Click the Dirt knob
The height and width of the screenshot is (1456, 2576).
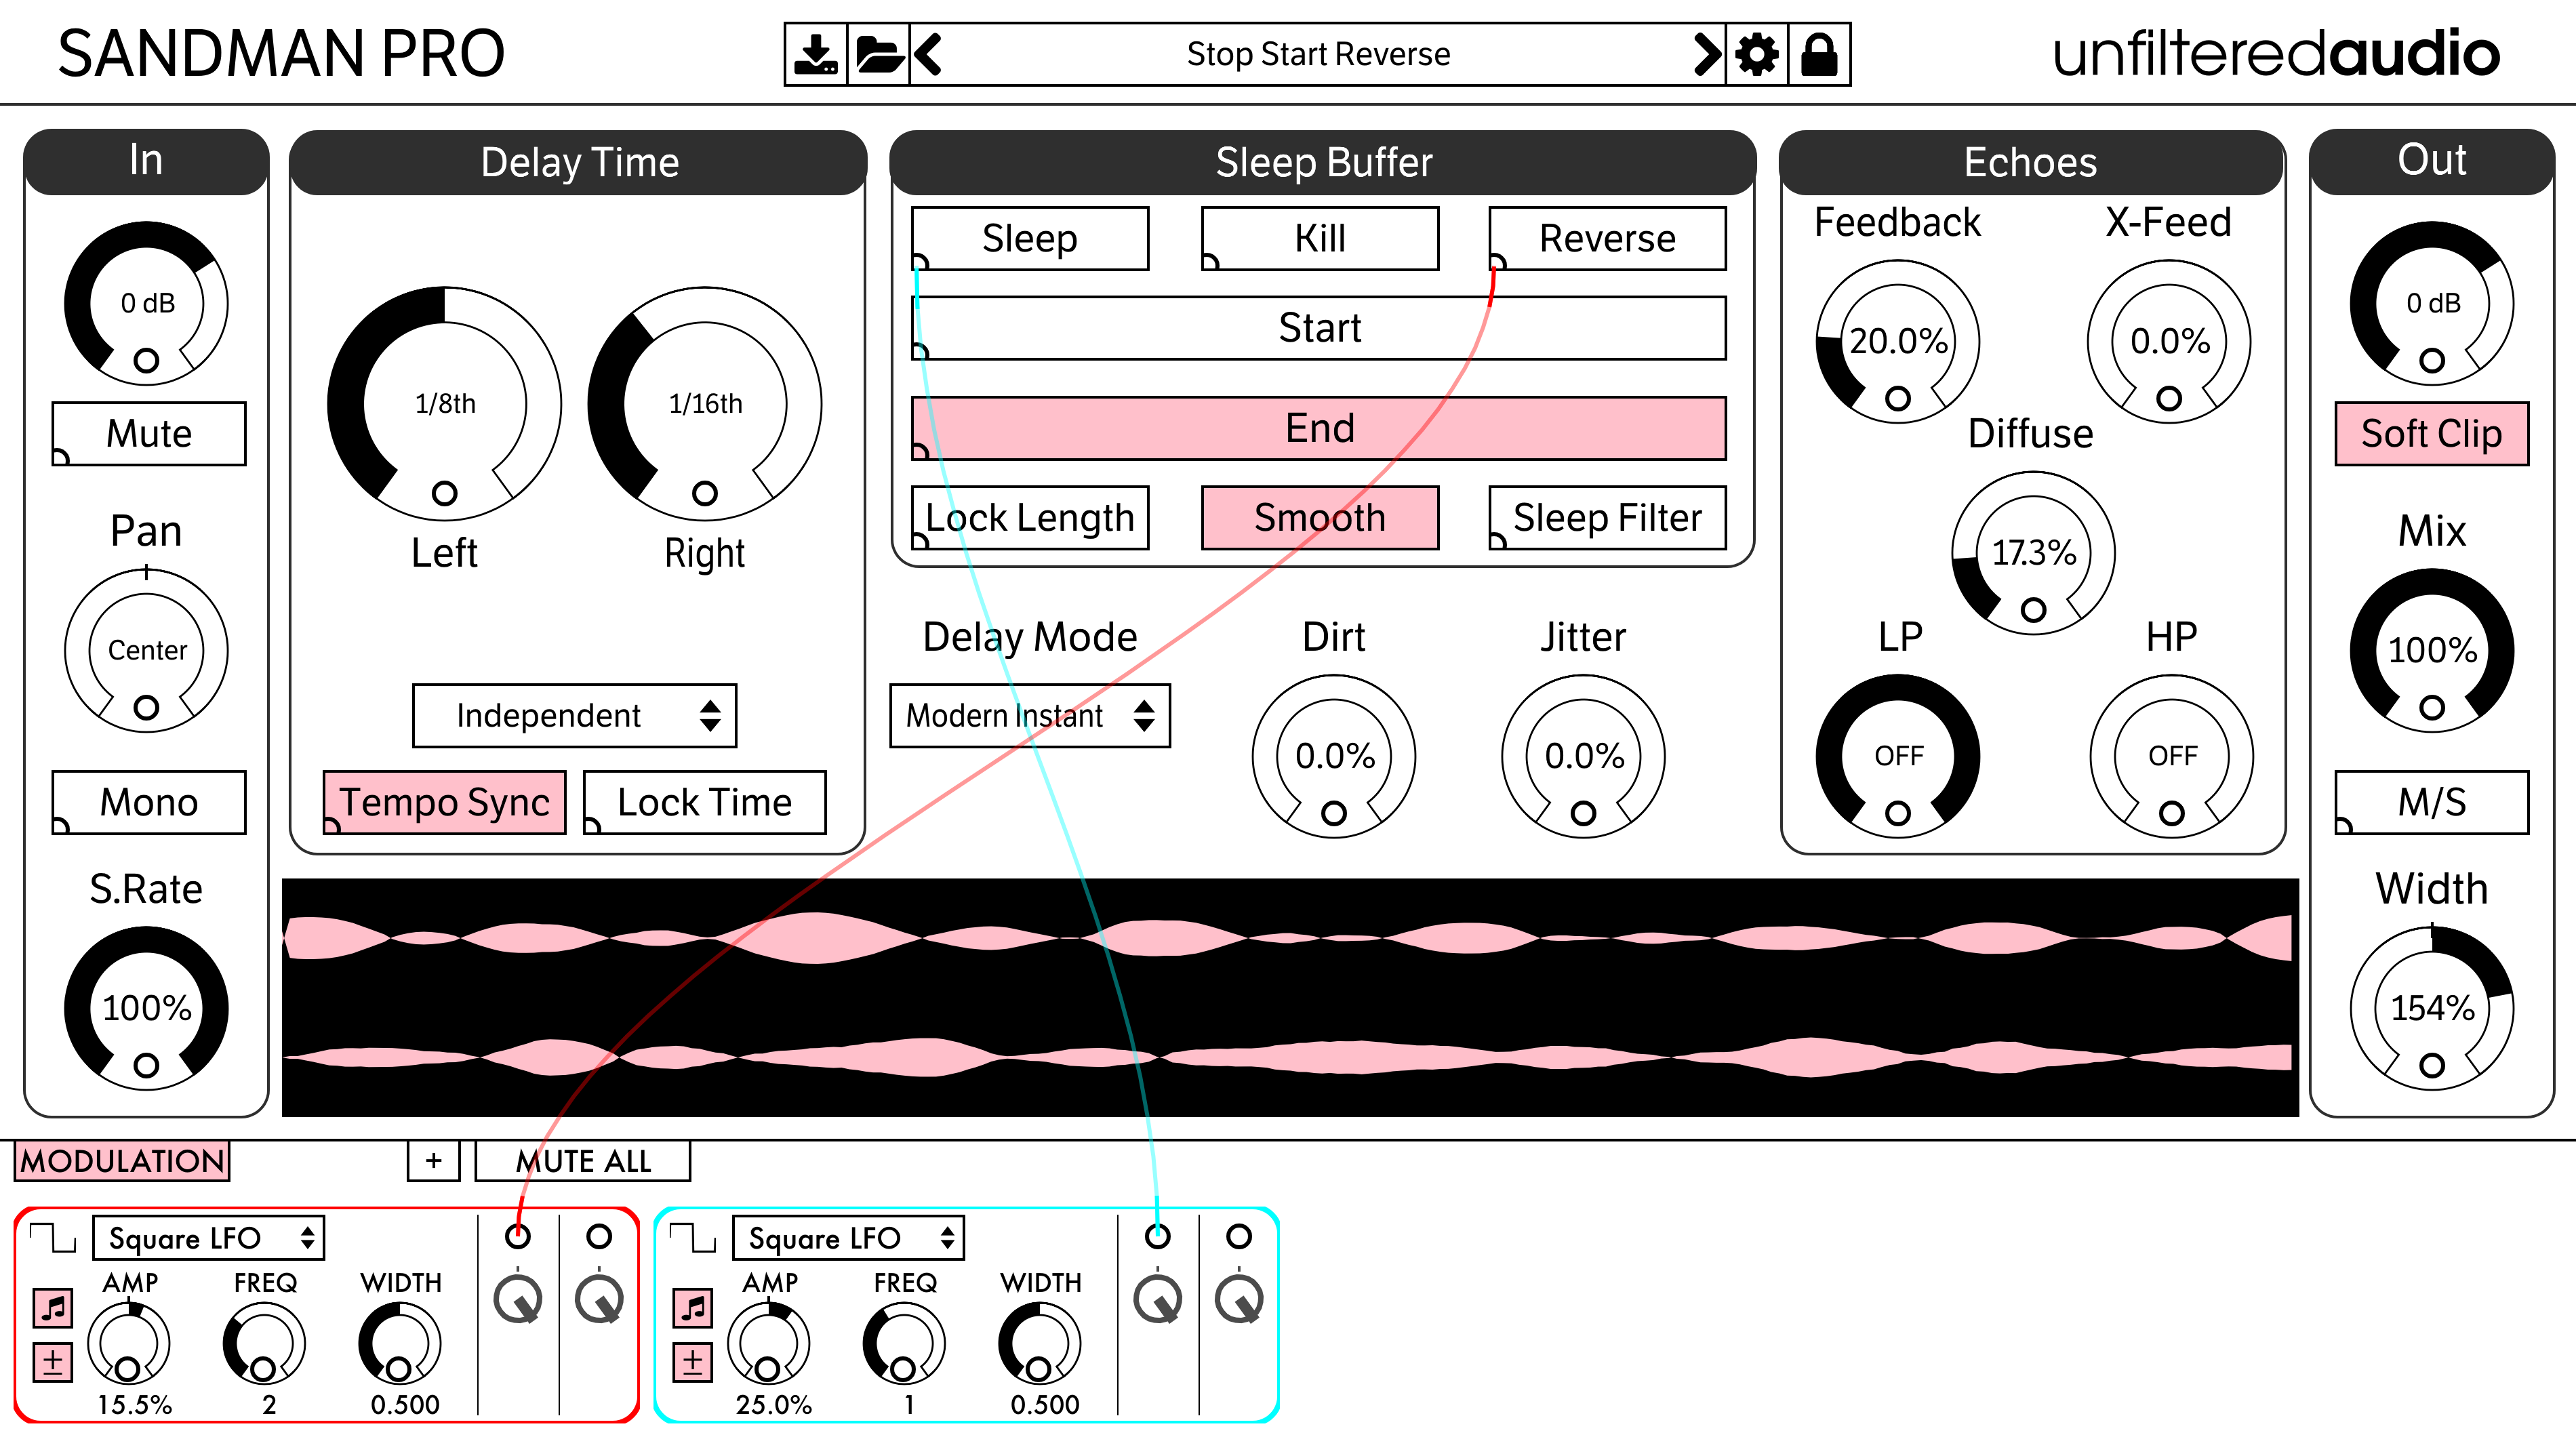point(1334,756)
